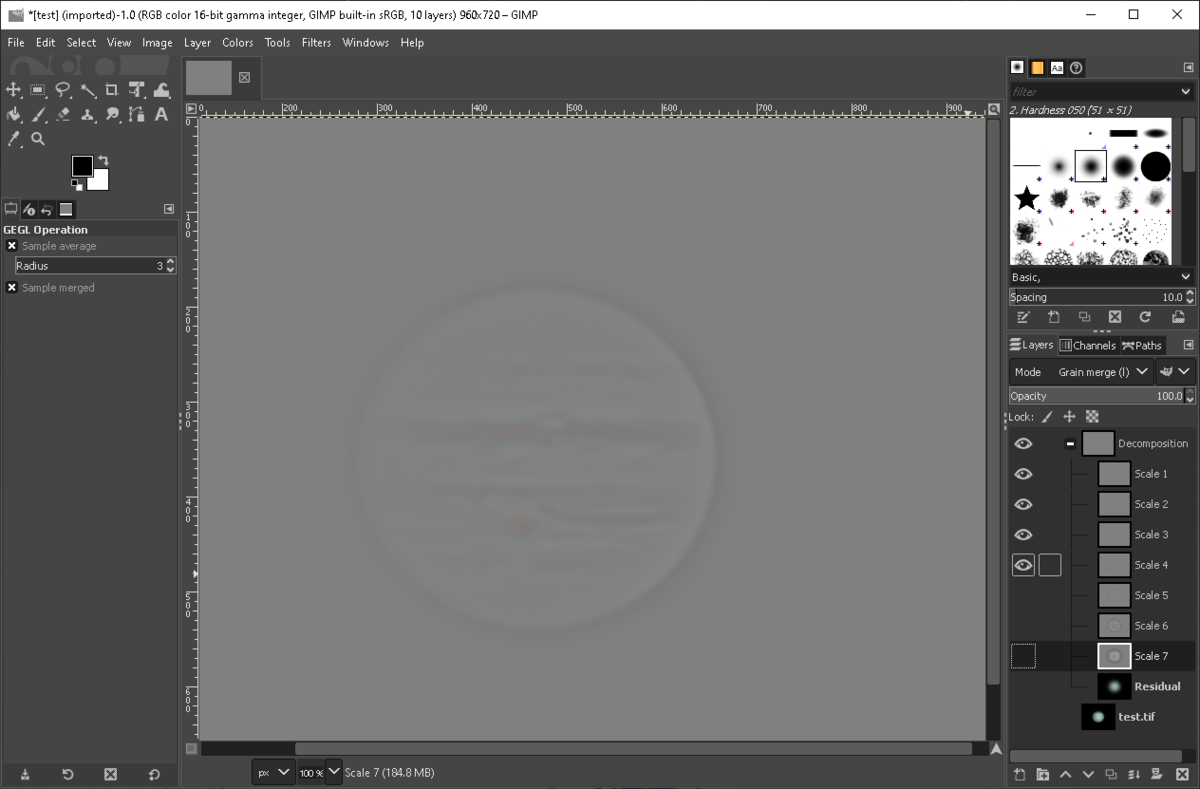Open the zoom percentage dropdown
The height and width of the screenshot is (789, 1200).
pyautogui.click(x=333, y=772)
